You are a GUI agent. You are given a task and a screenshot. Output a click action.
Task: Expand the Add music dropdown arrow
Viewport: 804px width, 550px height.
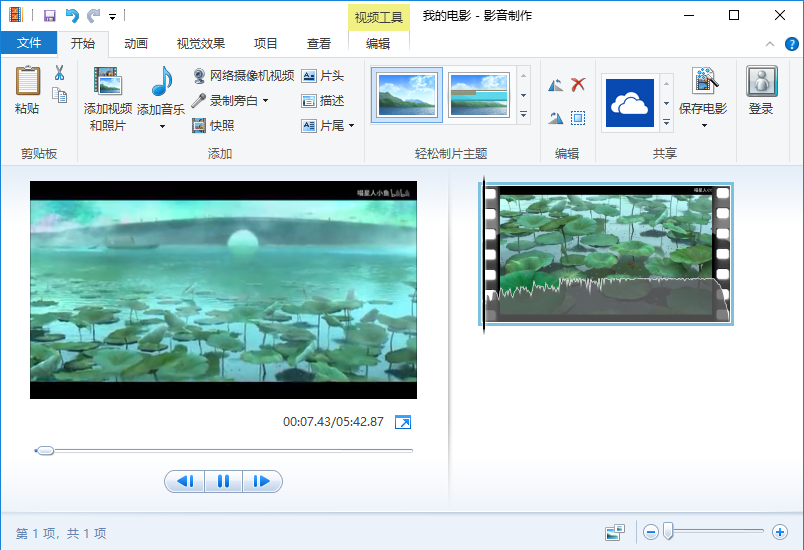[x=162, y=126]
